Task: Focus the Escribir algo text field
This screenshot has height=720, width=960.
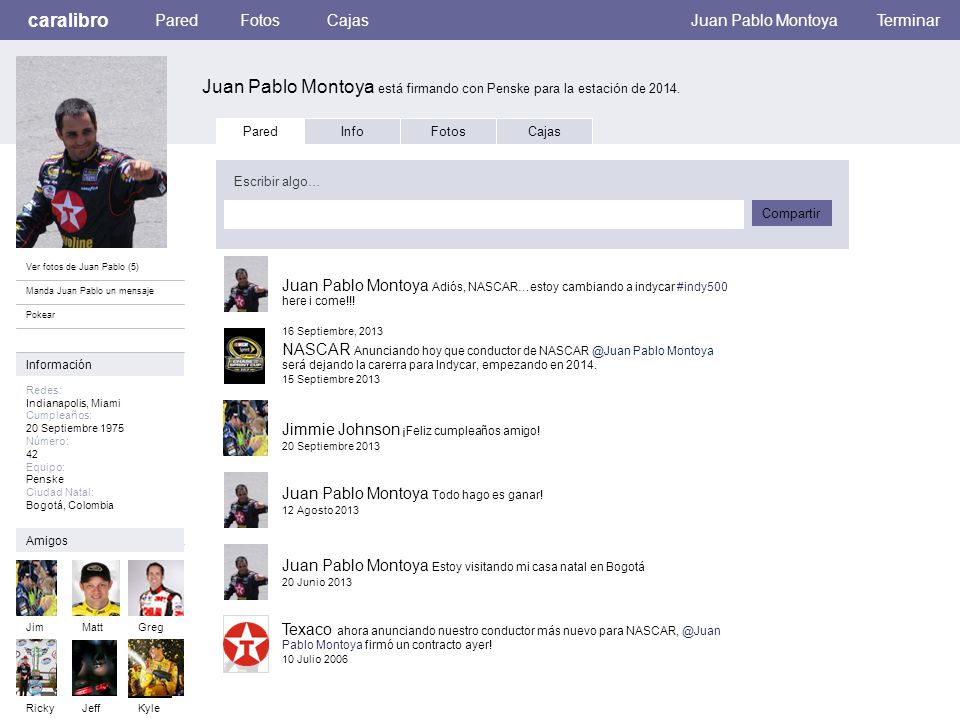Action: pyautogui.click(x=484, y=214)
